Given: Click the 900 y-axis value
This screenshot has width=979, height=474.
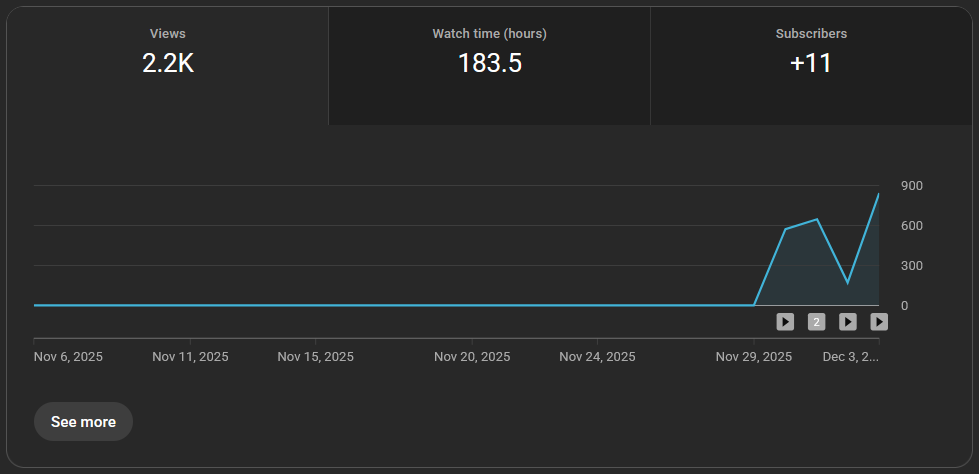Looking at the screenshot, I should point(912,186).
